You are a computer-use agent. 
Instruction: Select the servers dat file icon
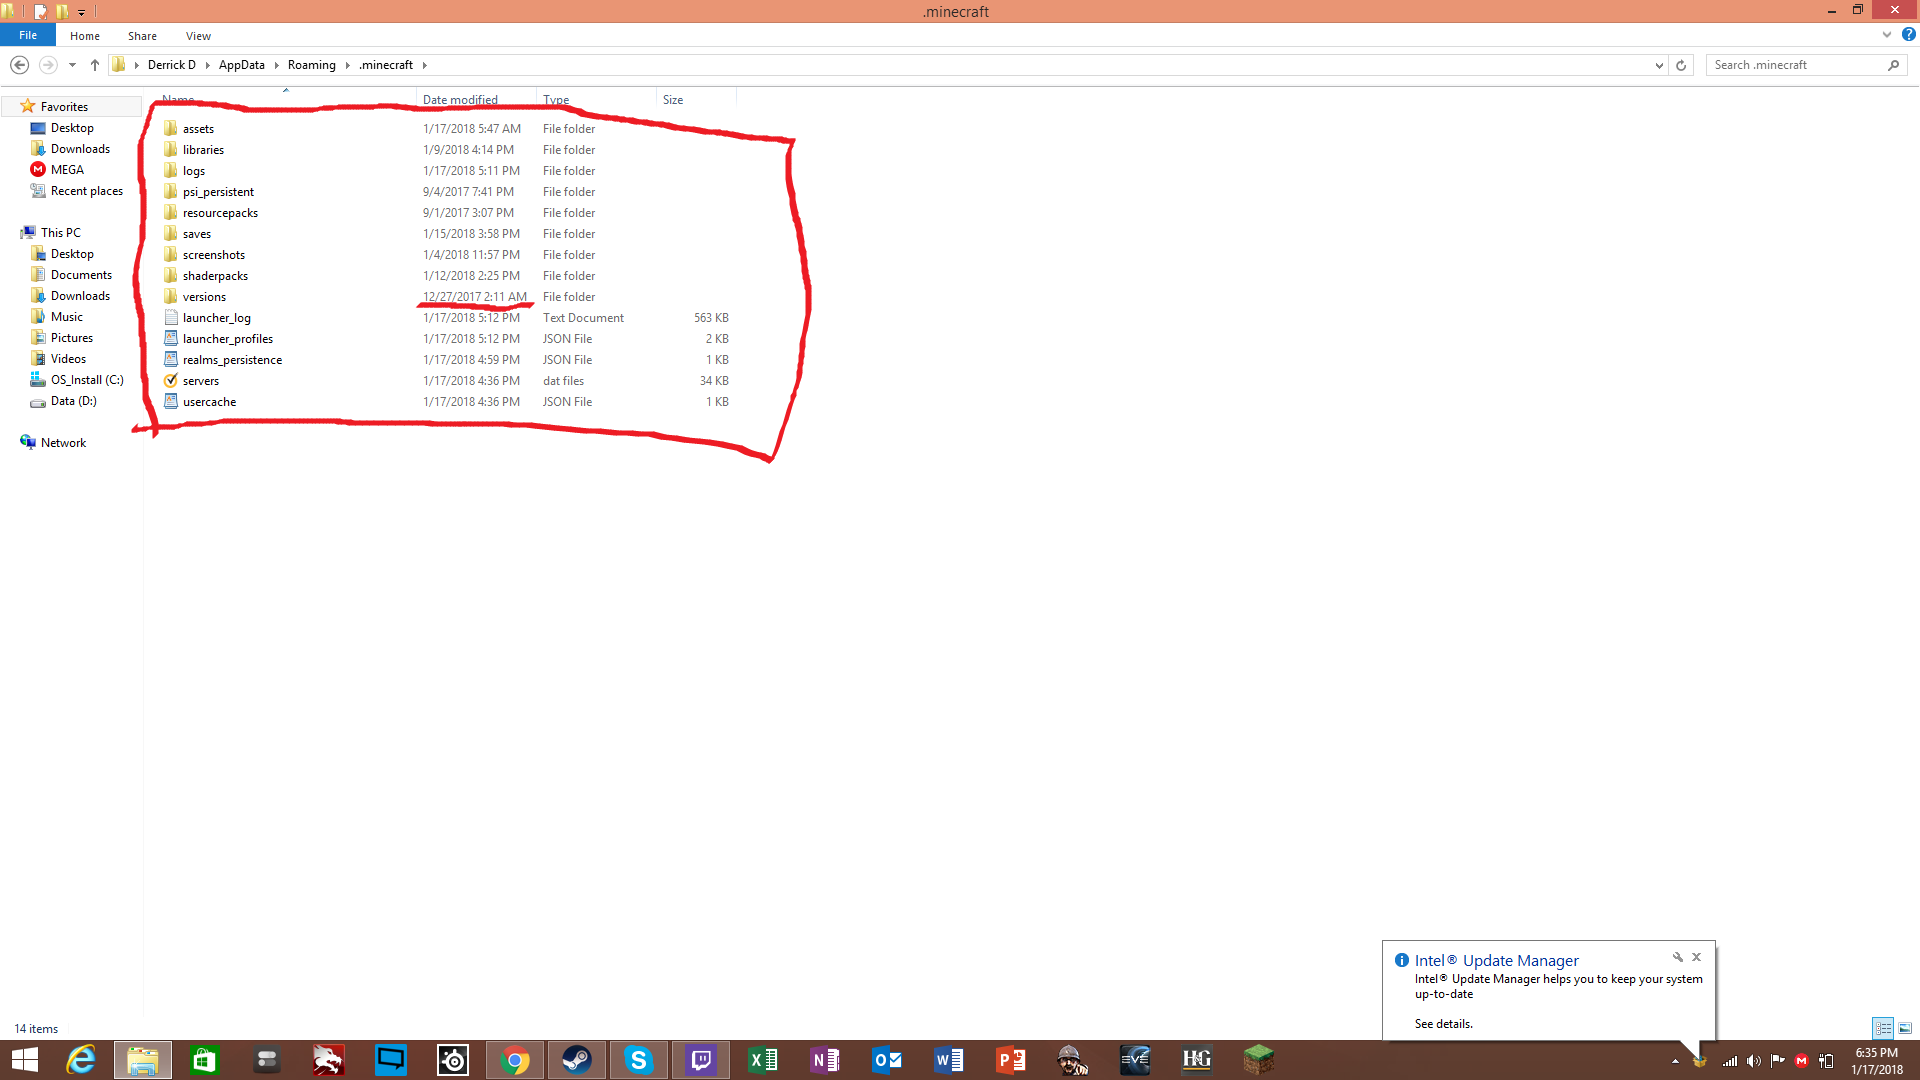click(171, 381)
